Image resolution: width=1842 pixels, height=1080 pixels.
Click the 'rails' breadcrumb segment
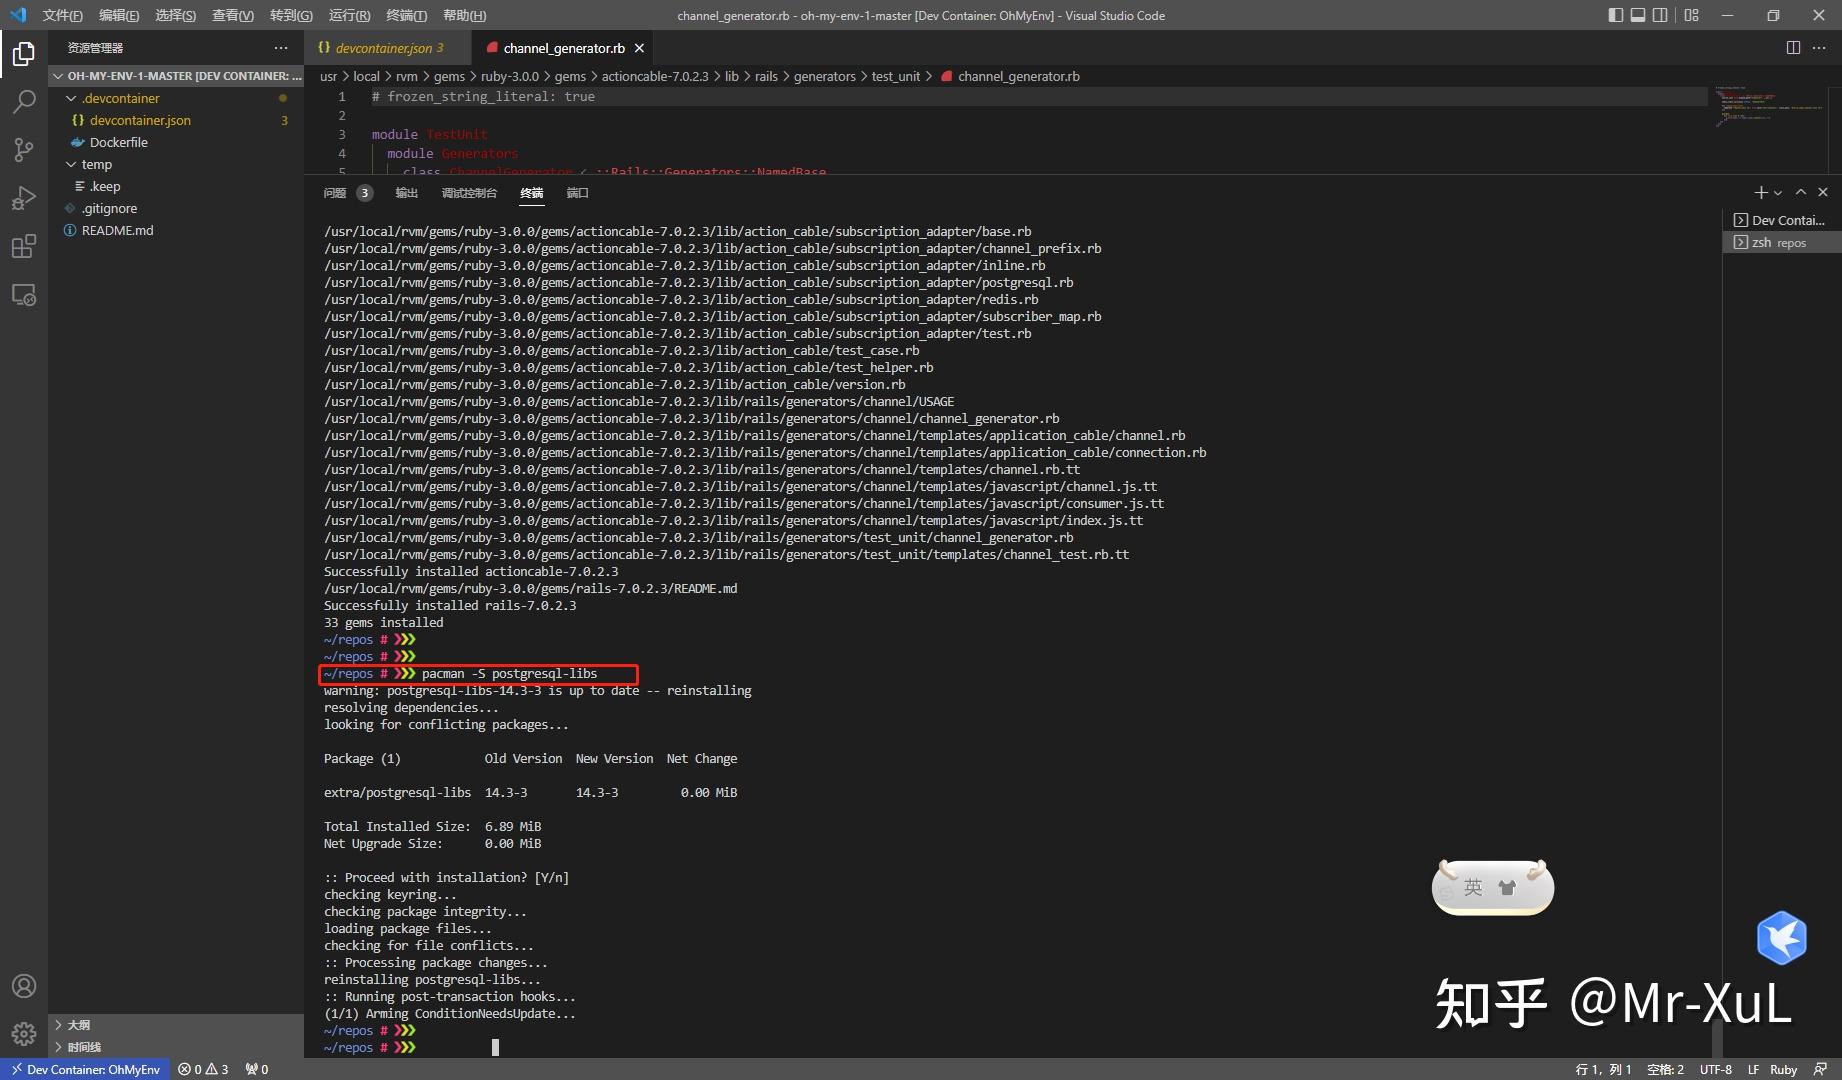766,76
